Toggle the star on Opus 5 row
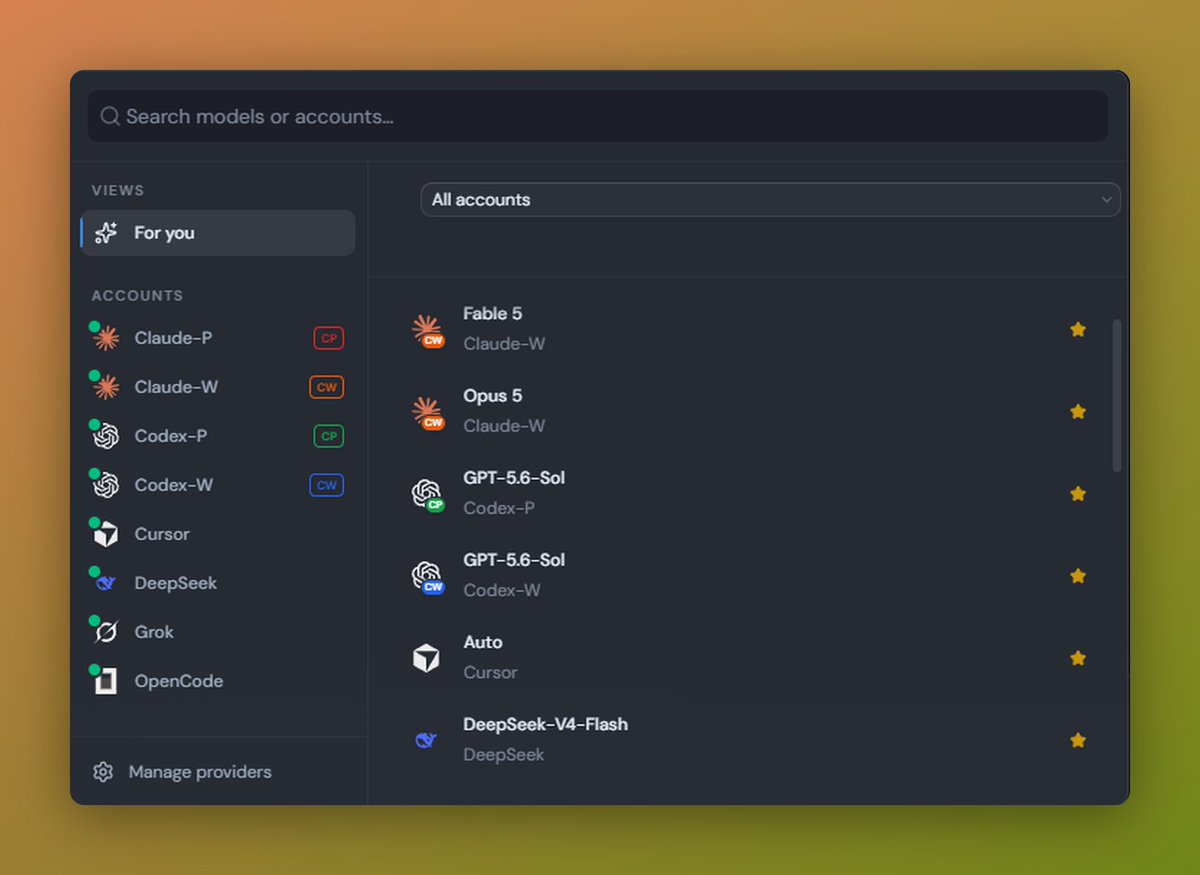 click(1078, 411)
